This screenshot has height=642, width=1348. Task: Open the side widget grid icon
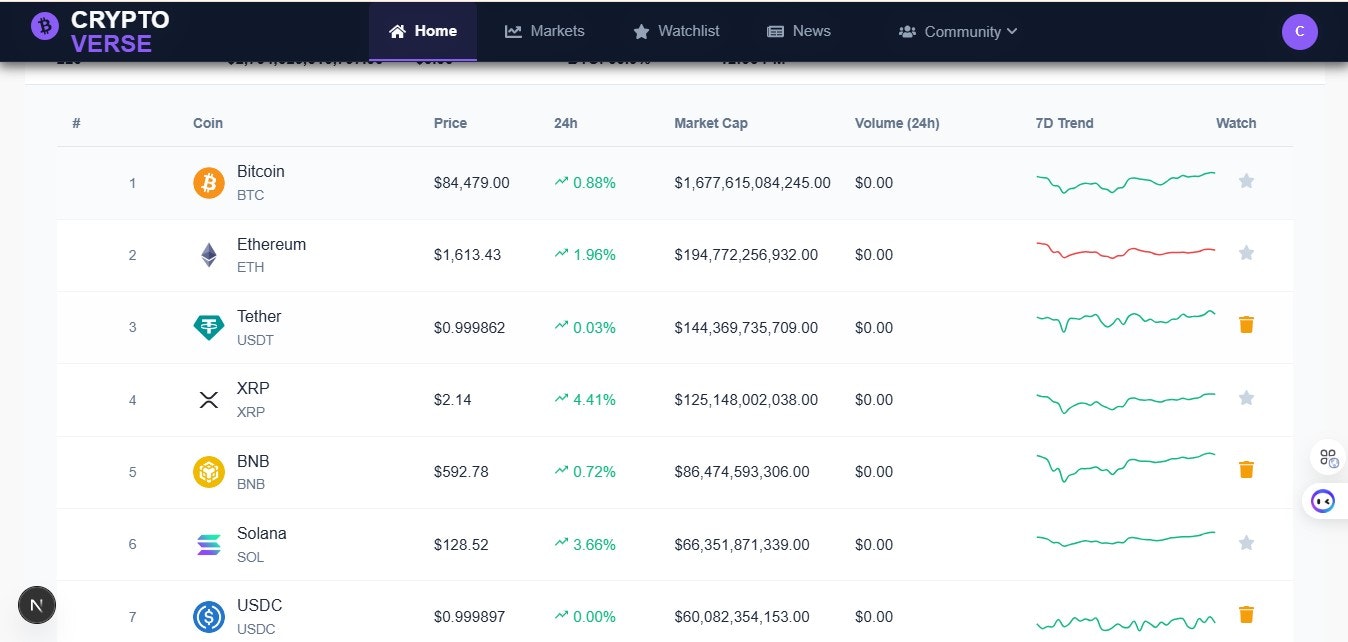point(1328,458)
